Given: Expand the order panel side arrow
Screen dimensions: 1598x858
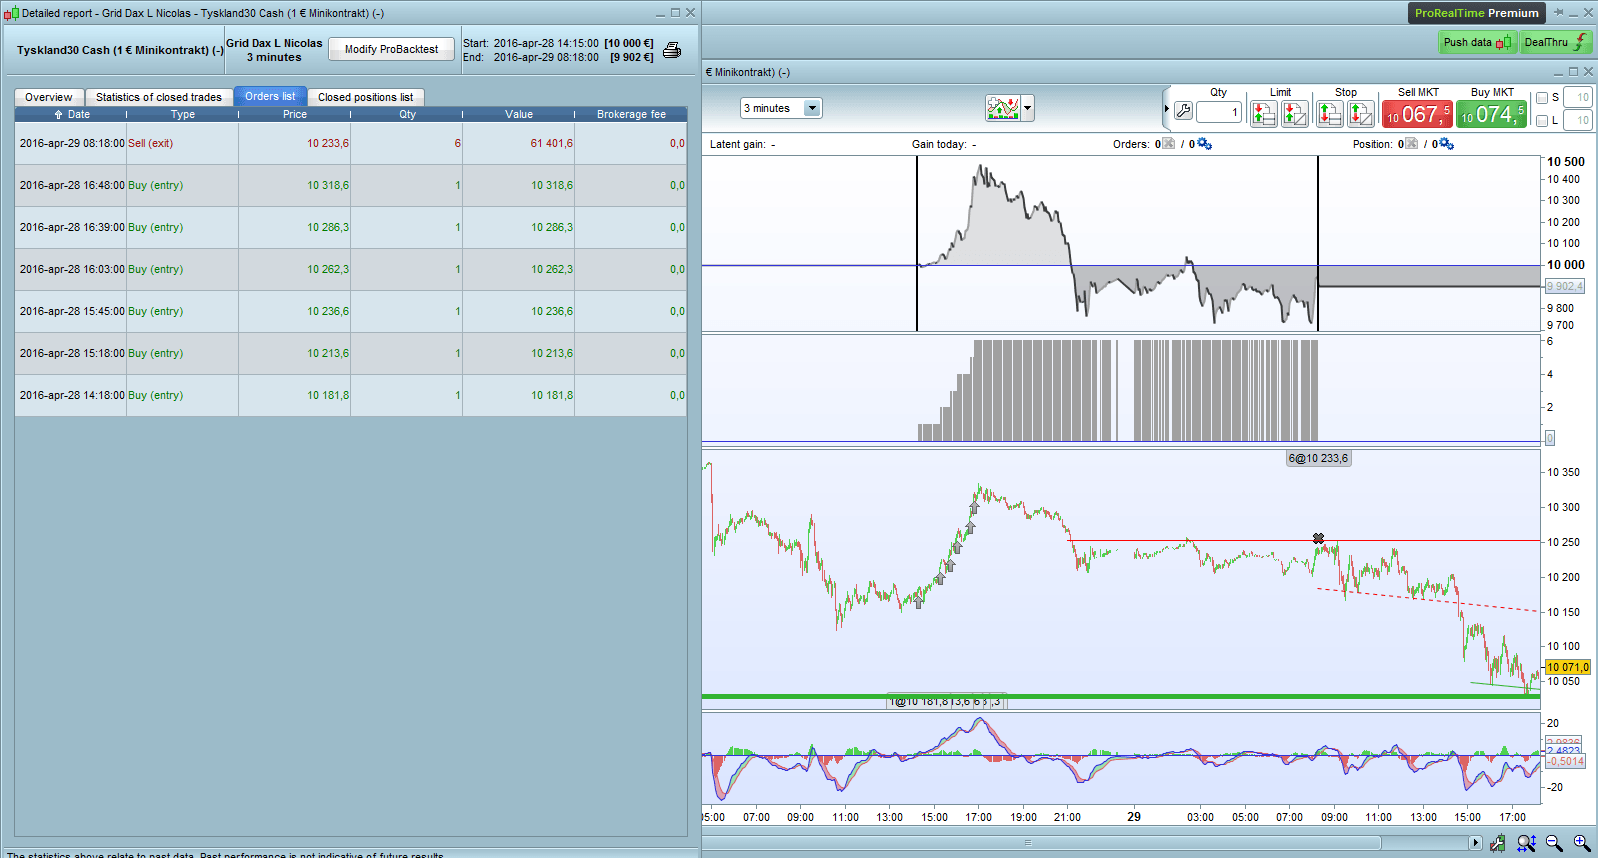Looking at the screenshot, I should [x=1166, y=108].
